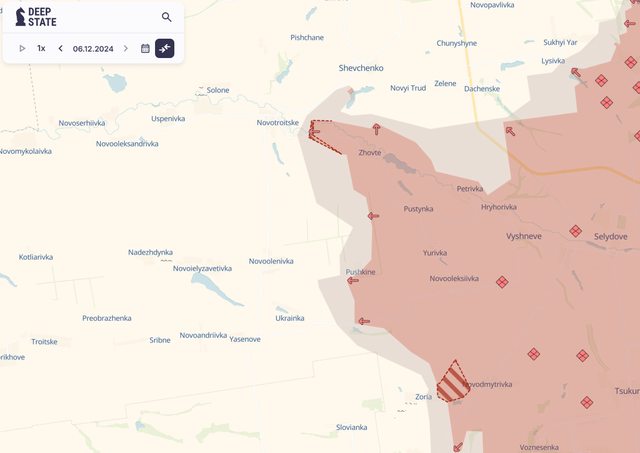Click the dashed zone near Novotroitske

tap(323, 136)
